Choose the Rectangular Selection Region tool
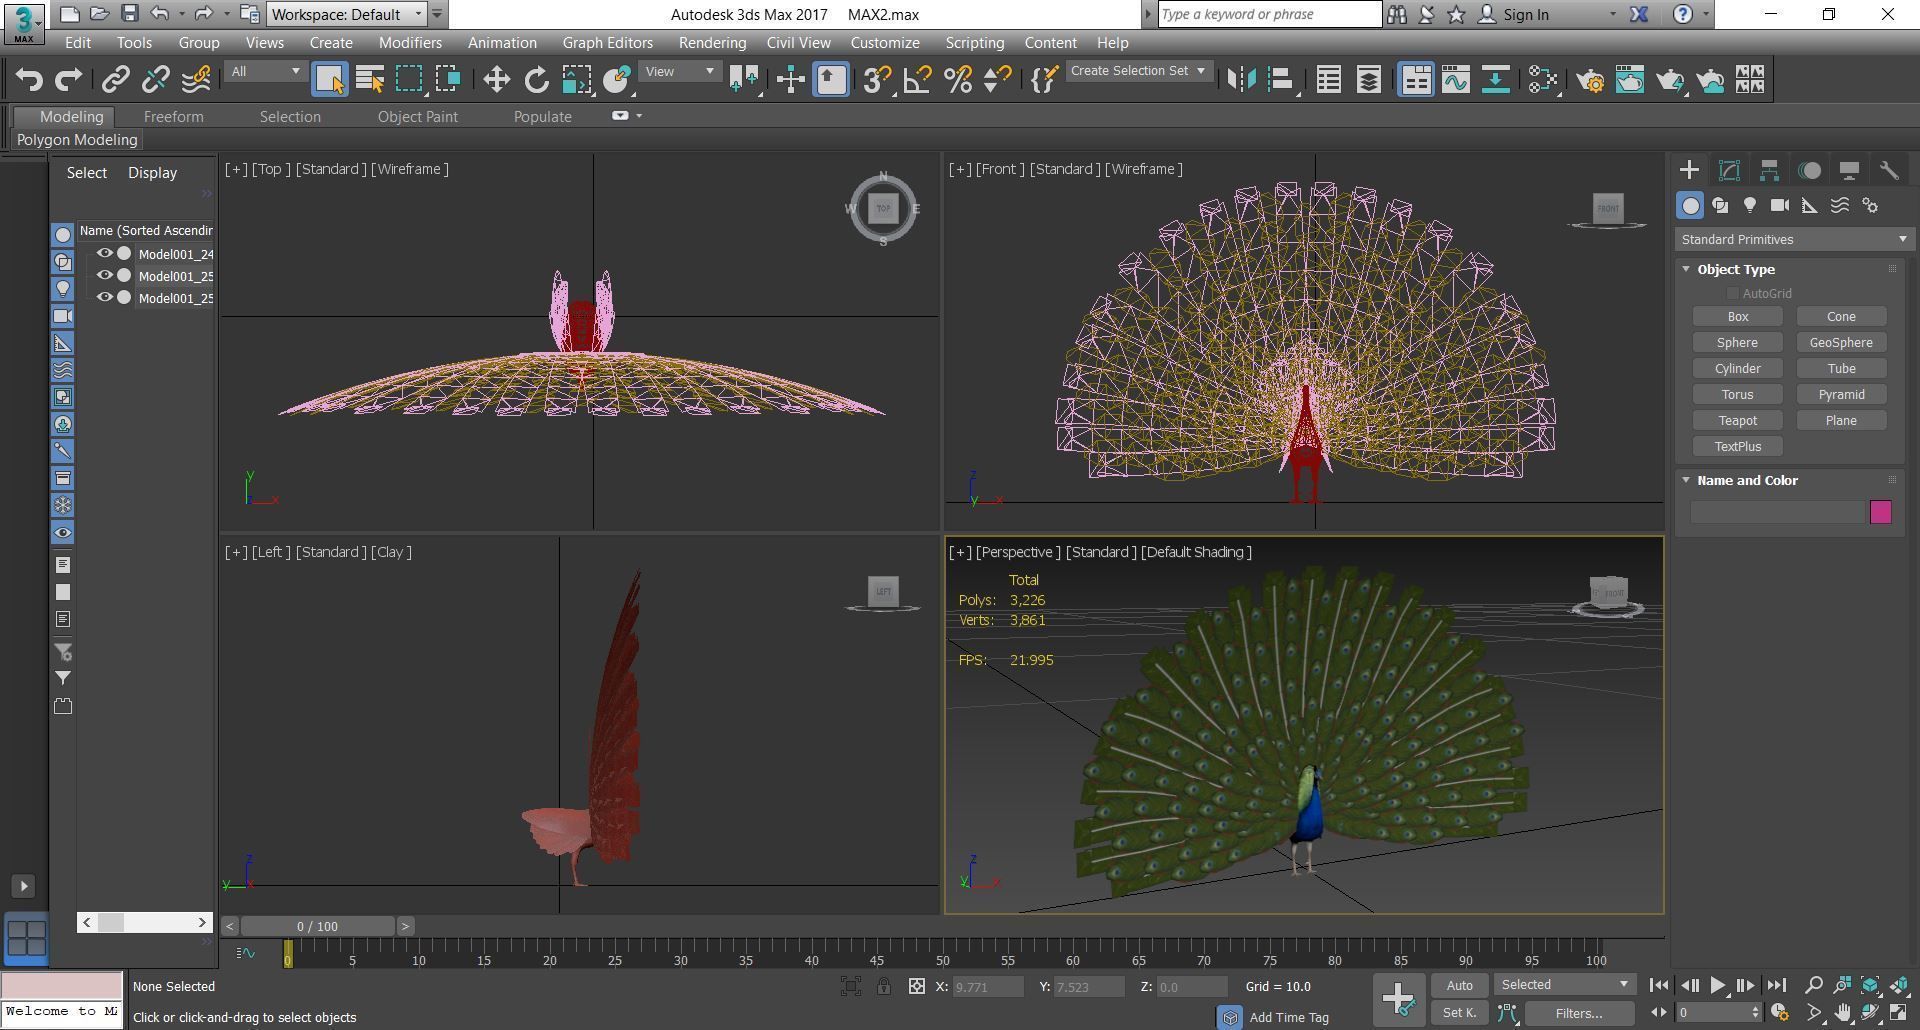This screenshot has height=1030, width=1920. (409, 79)
